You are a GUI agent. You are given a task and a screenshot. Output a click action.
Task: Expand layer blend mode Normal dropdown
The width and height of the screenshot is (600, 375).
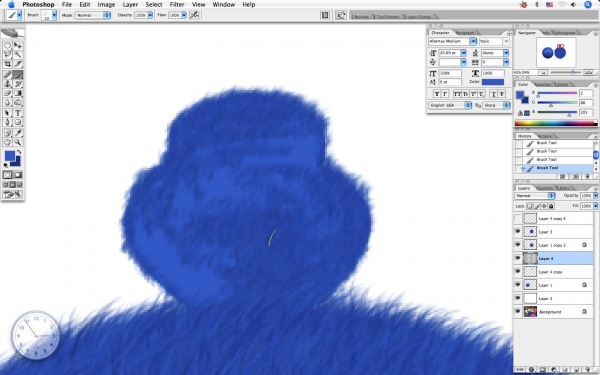[x=535, y=196]
